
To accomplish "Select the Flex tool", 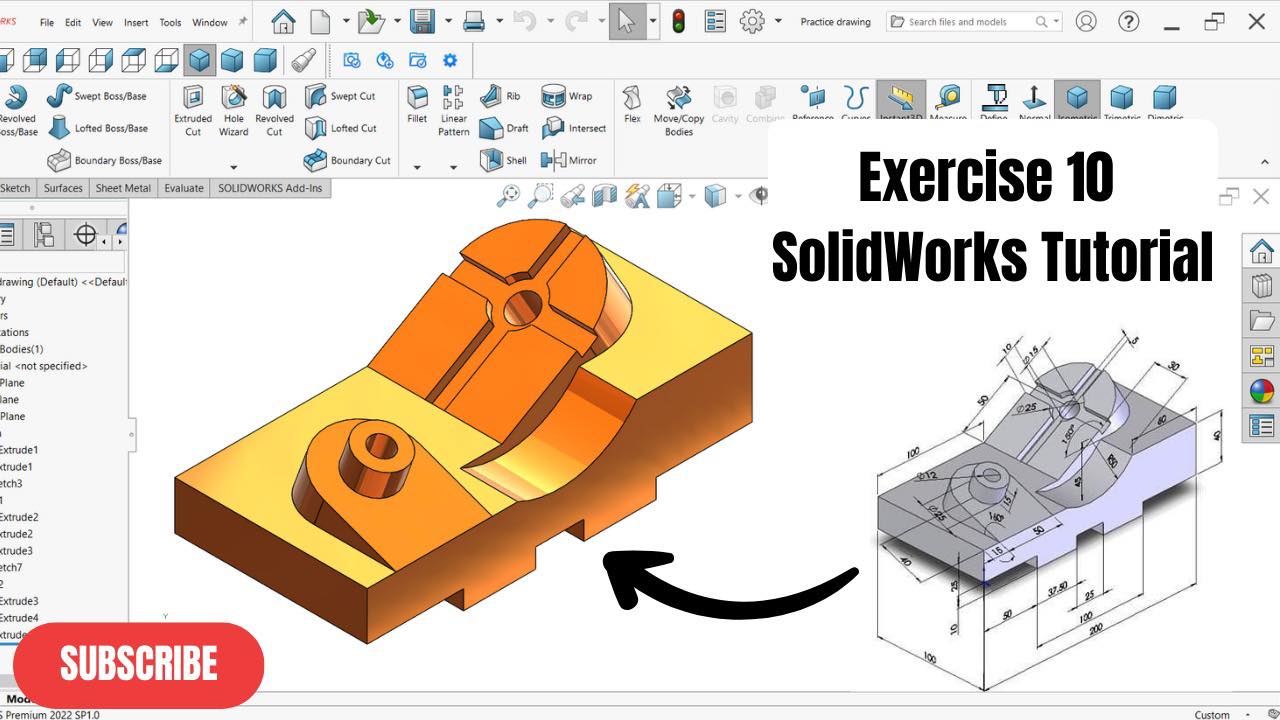I will coord(632,104).
